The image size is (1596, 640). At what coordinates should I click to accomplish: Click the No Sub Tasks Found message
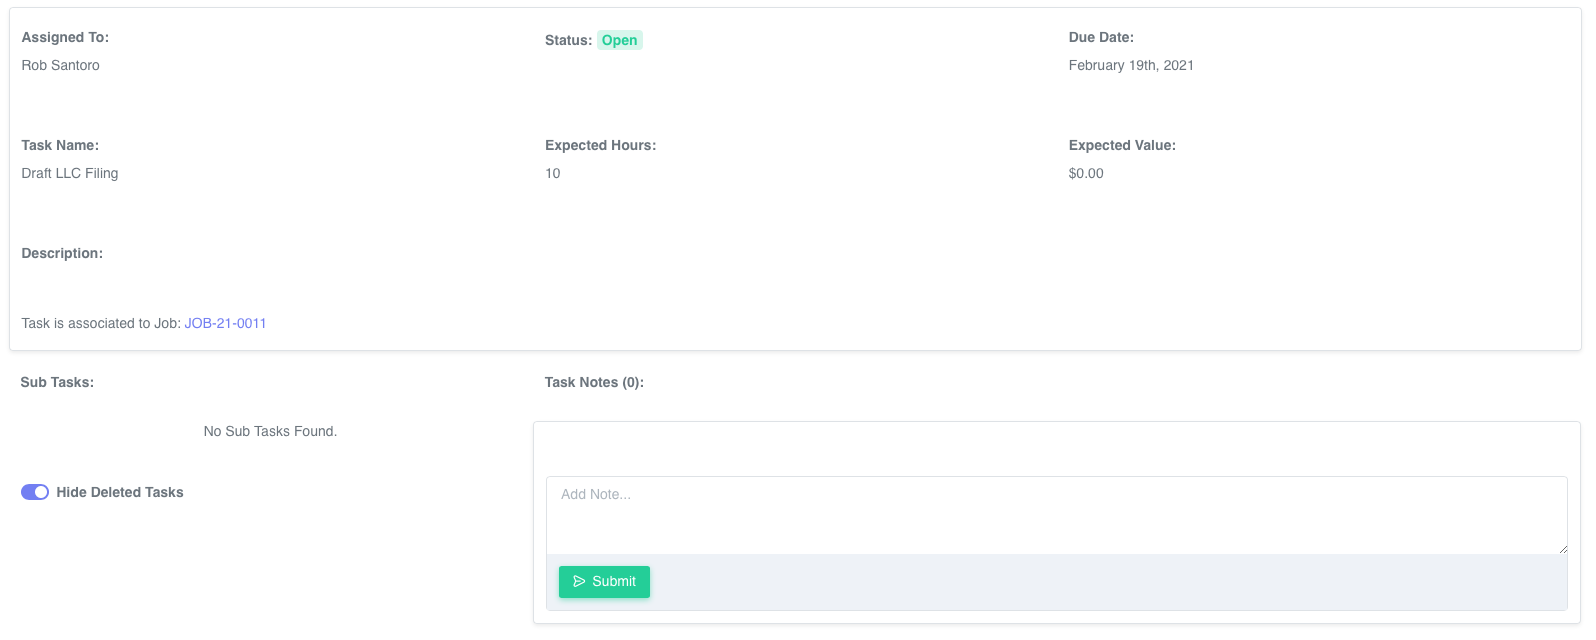(270, 431)
